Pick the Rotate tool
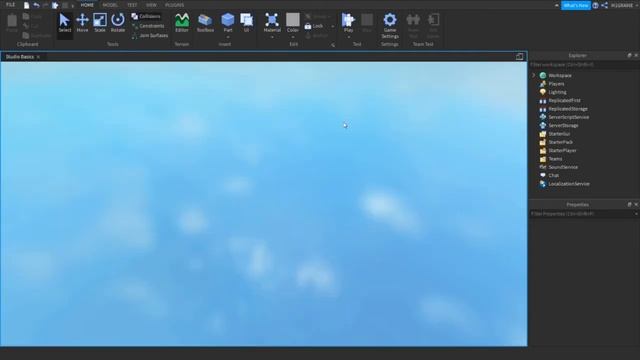 [x=118, y=23]
